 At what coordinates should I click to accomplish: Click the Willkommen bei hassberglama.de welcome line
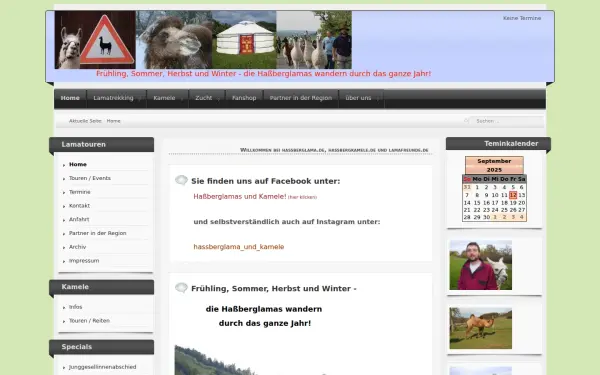point(334,150)
